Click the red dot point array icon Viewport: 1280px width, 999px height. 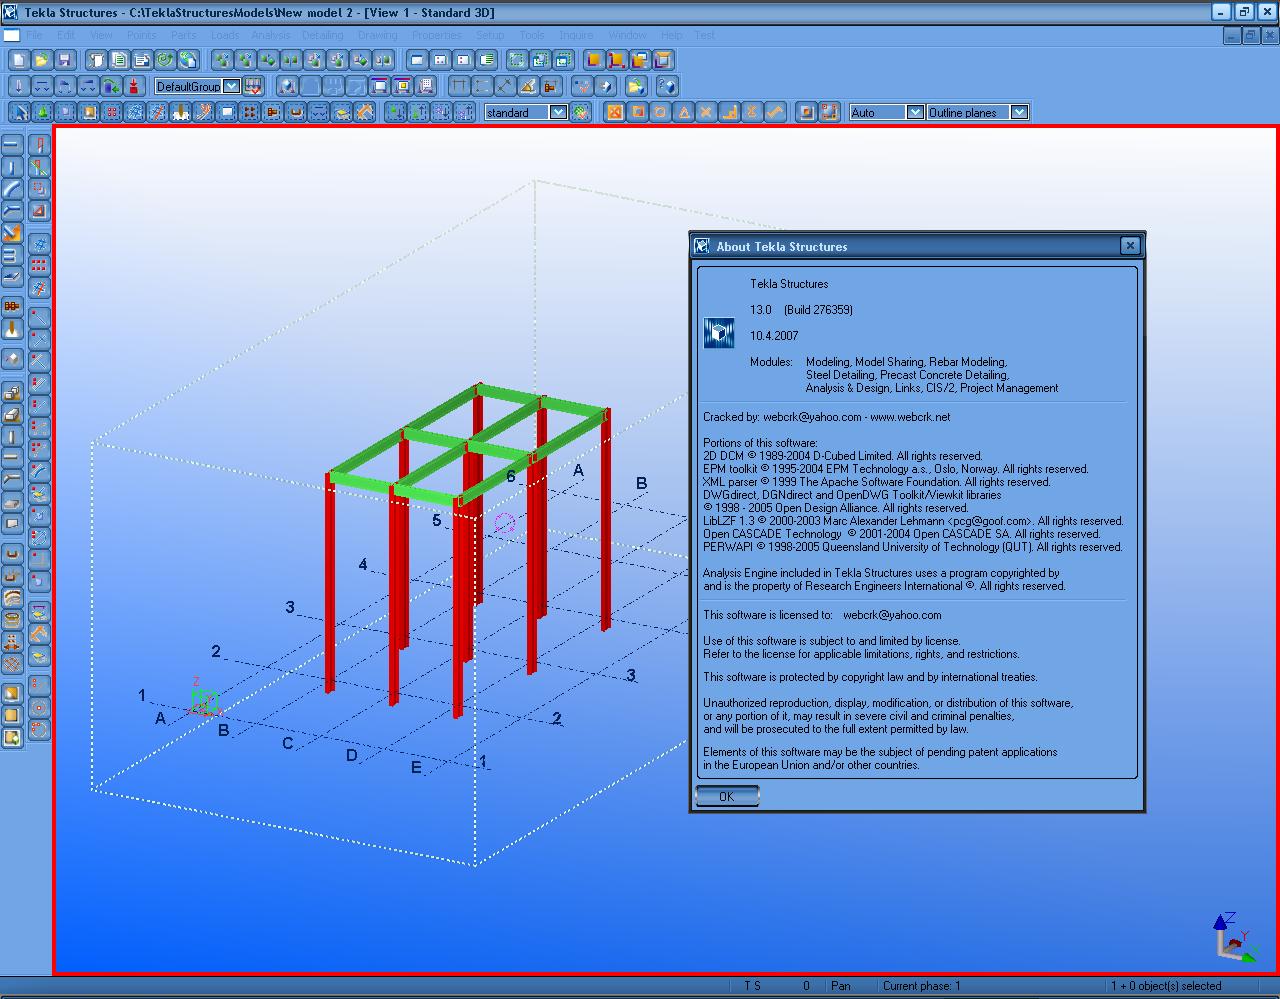38,266
